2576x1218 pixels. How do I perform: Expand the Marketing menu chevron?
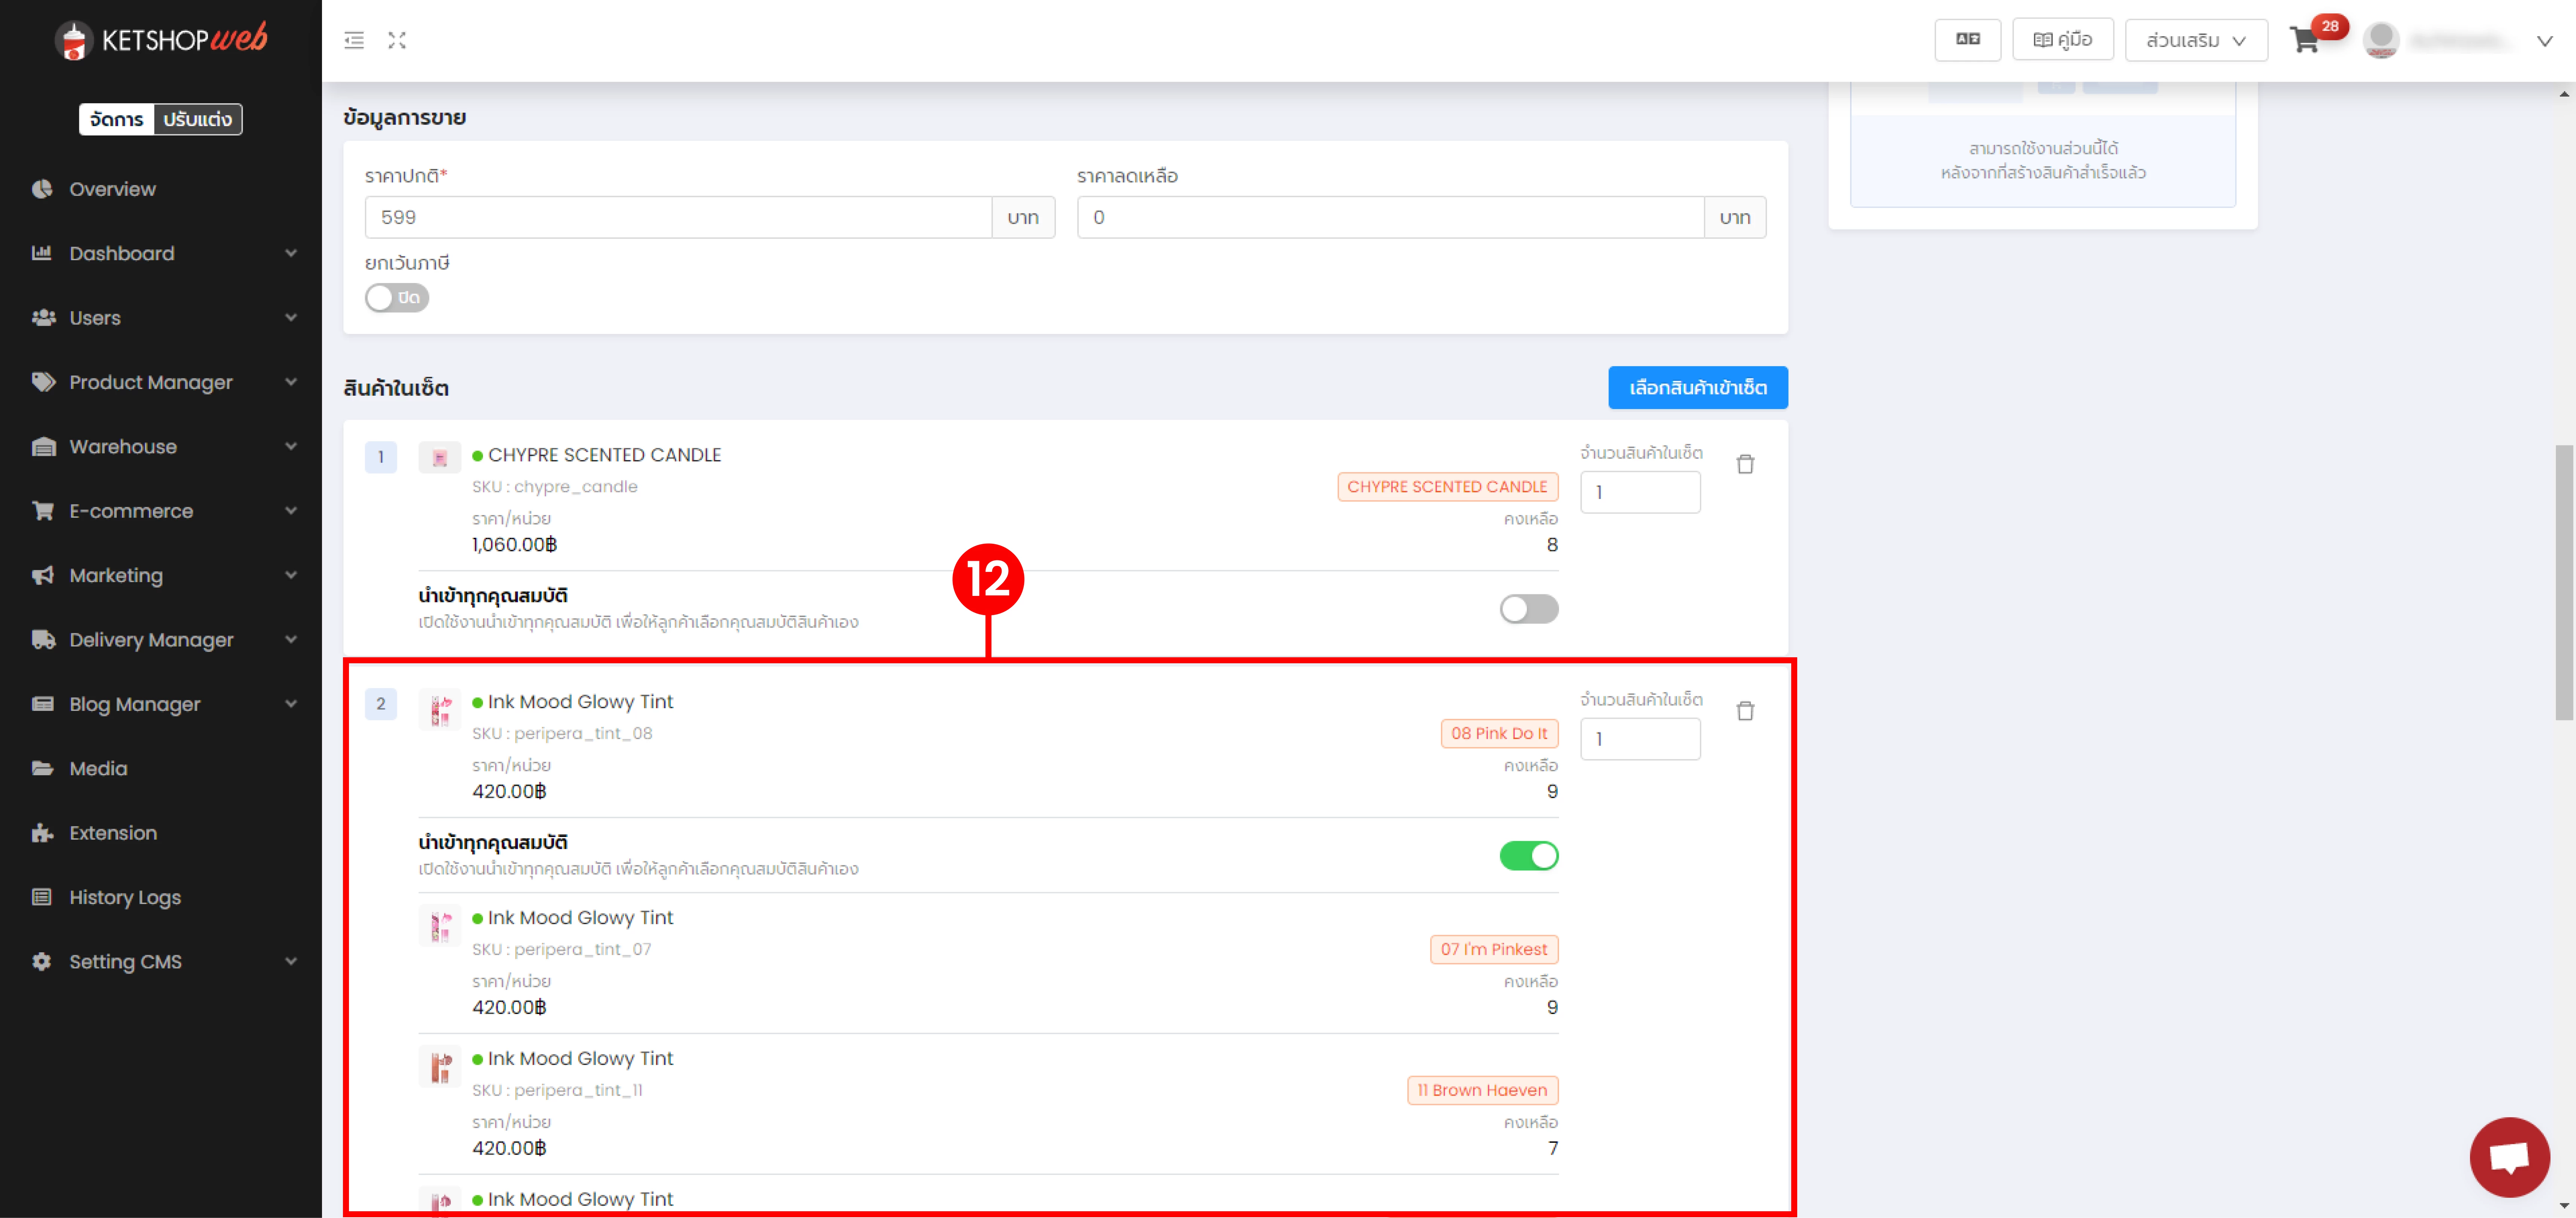click(291, 575)
